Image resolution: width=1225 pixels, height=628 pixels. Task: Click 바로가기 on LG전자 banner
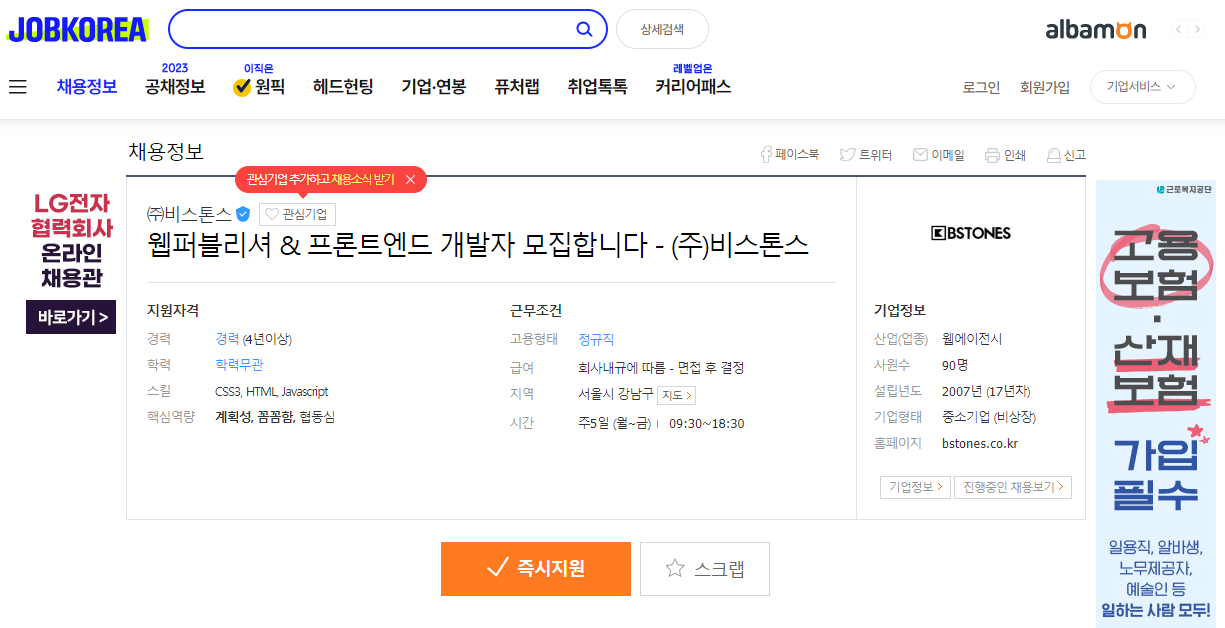(71, 317)
